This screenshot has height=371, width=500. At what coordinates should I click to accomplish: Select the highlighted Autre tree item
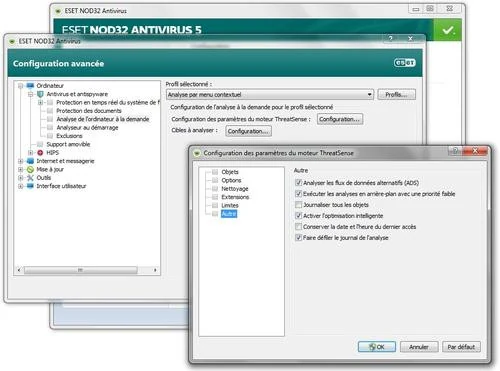click(x=229, y=214)
